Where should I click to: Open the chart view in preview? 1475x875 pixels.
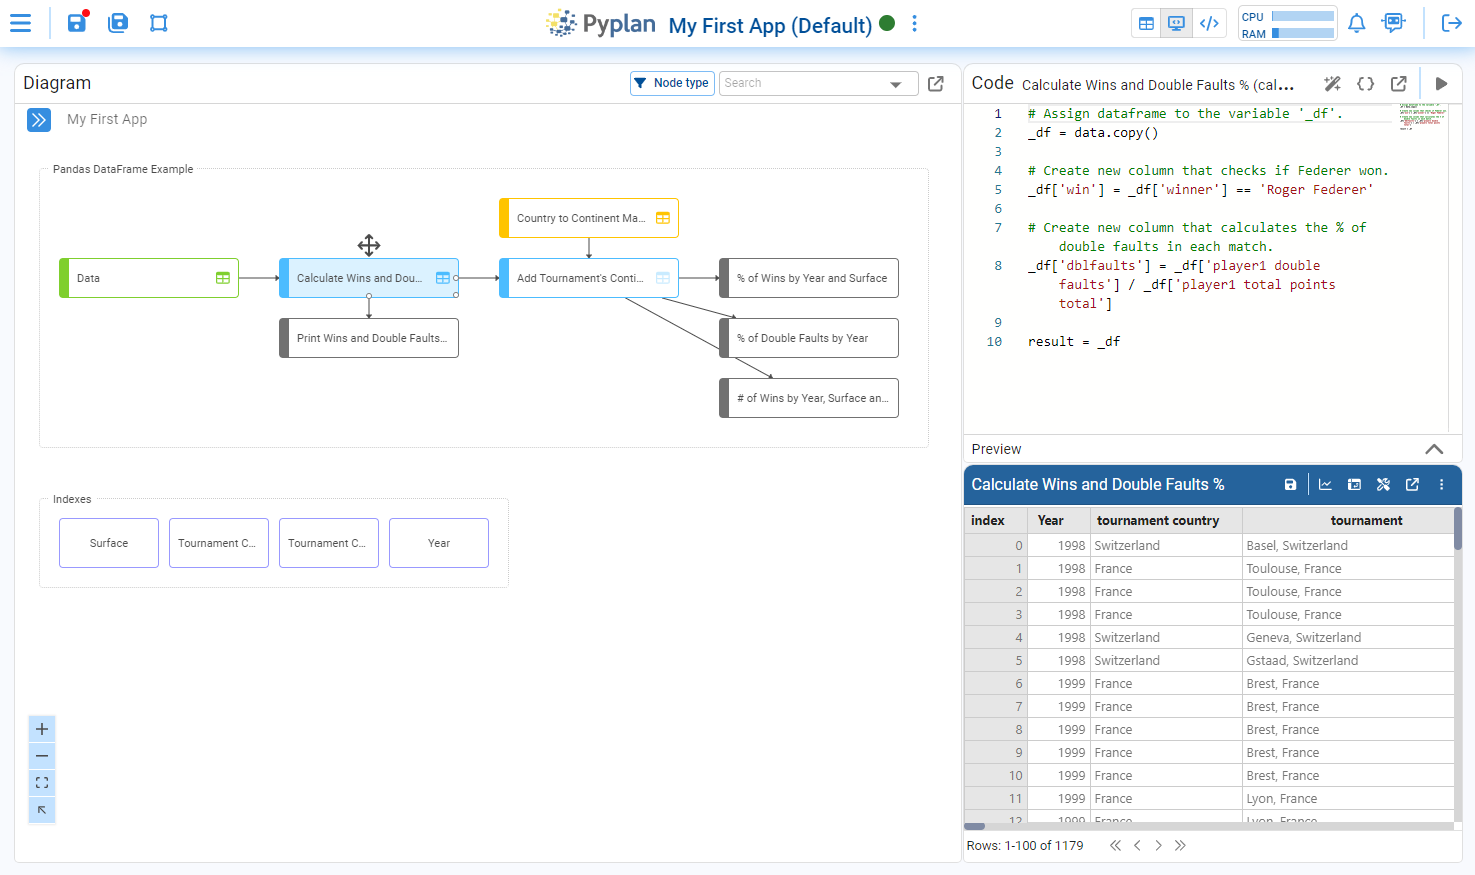[1325, 484]
